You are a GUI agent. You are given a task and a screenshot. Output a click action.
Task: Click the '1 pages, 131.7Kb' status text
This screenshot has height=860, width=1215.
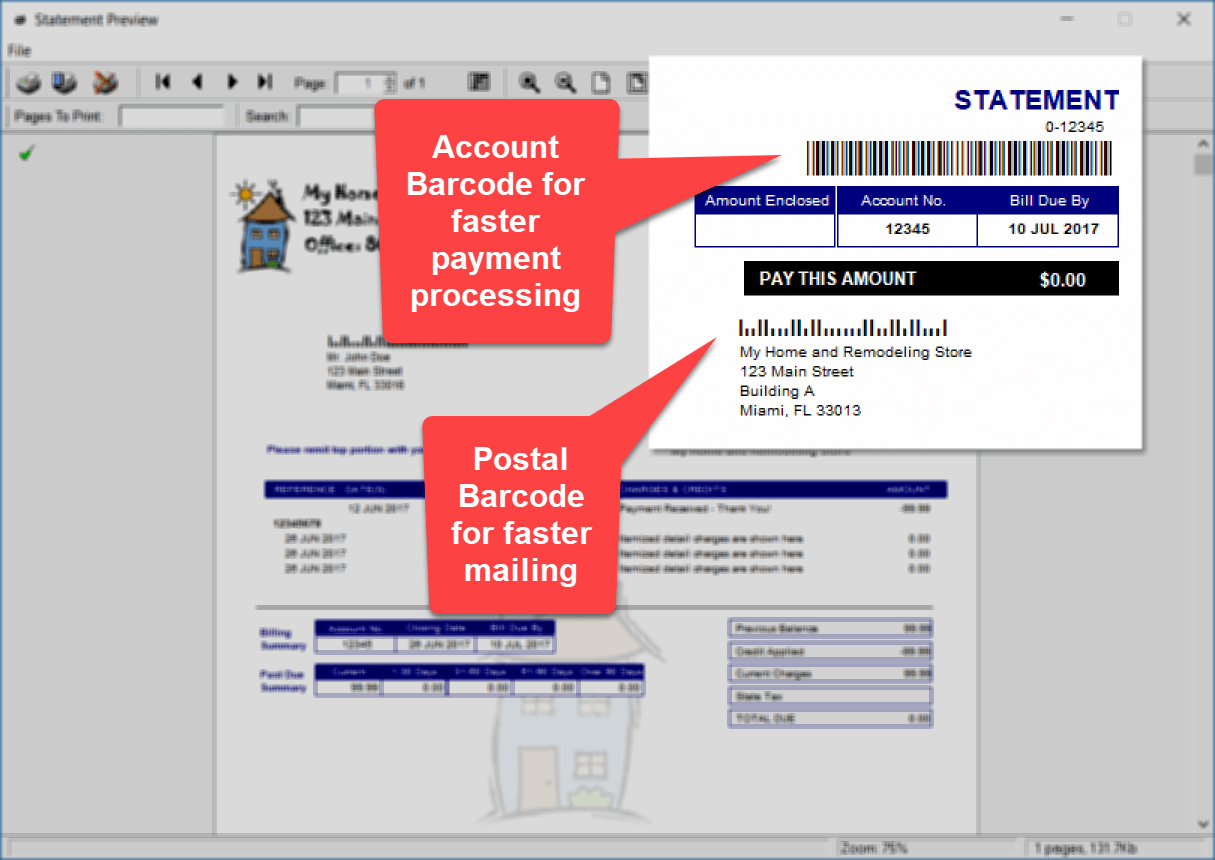tap(1086, 848)
